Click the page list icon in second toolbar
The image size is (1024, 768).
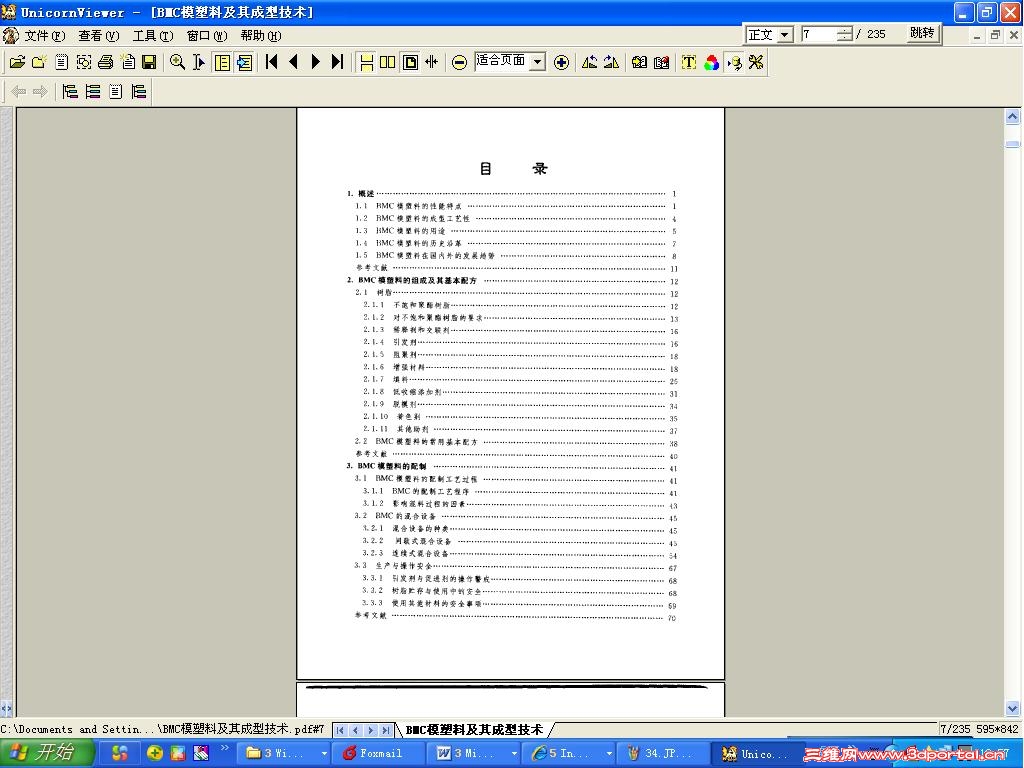(x=116, y=91)
